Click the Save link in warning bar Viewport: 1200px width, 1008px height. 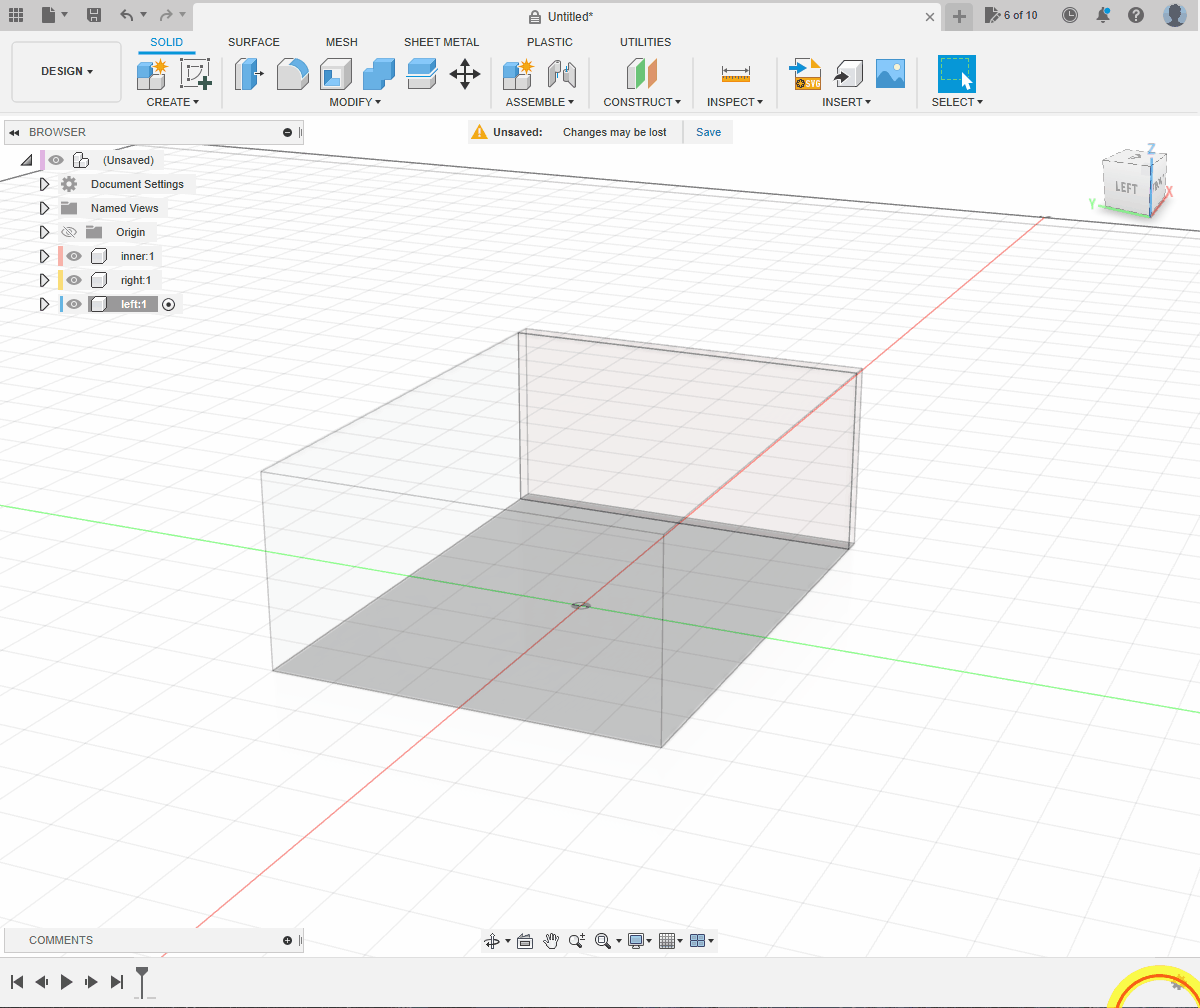point(708,132)
